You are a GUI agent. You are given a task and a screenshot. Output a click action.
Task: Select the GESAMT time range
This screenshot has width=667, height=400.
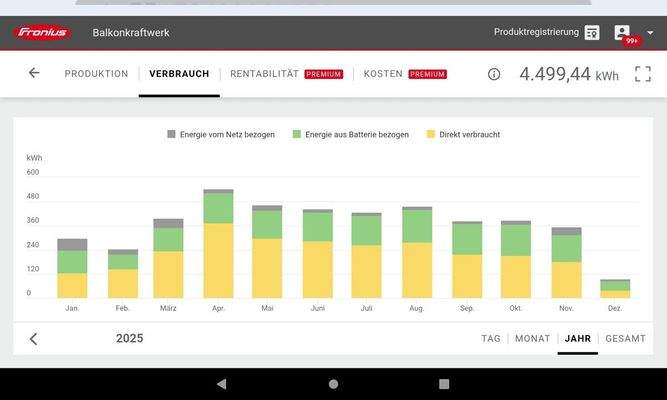point(625,339)
